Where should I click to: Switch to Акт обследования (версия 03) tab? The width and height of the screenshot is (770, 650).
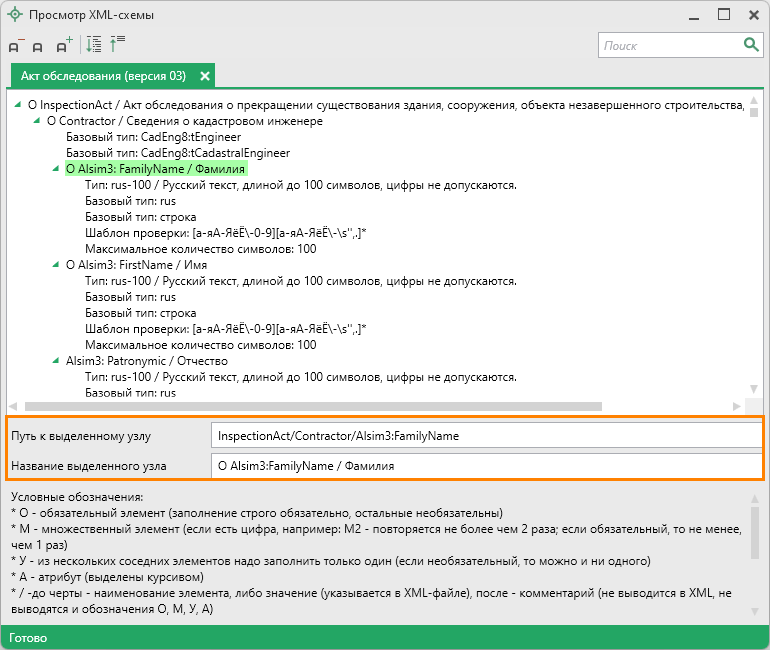(x=103, y=76)
